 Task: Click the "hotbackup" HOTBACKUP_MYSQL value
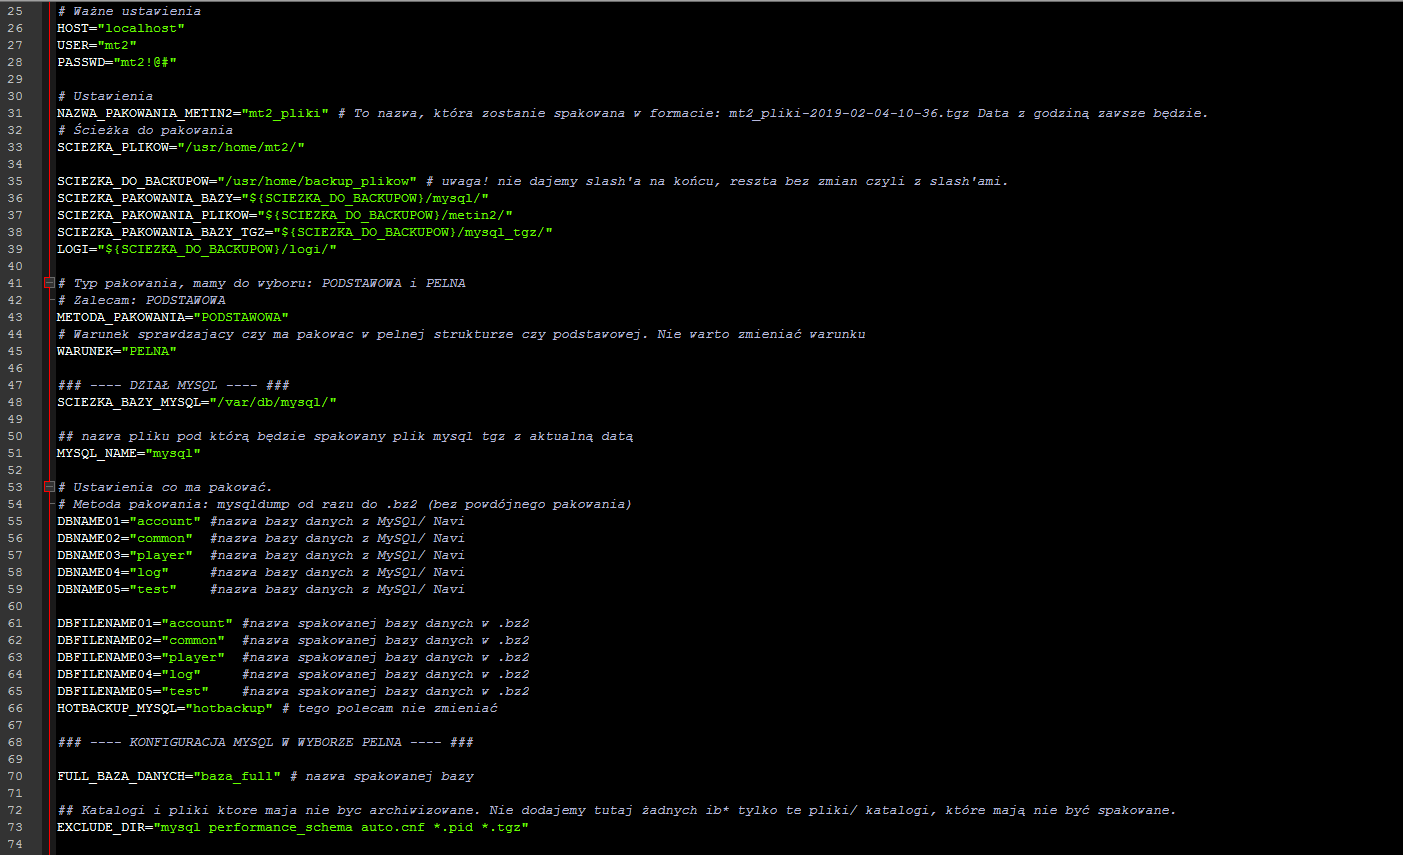(x=229, y=708)
